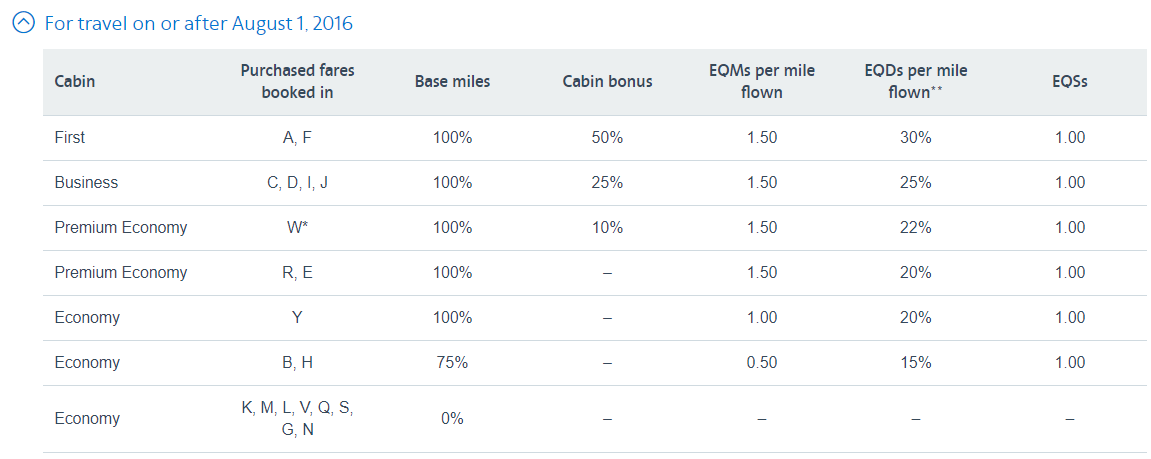1151x459 pixels.
Task: Select the 0.50 EQMs value
Action: [762, 363]
